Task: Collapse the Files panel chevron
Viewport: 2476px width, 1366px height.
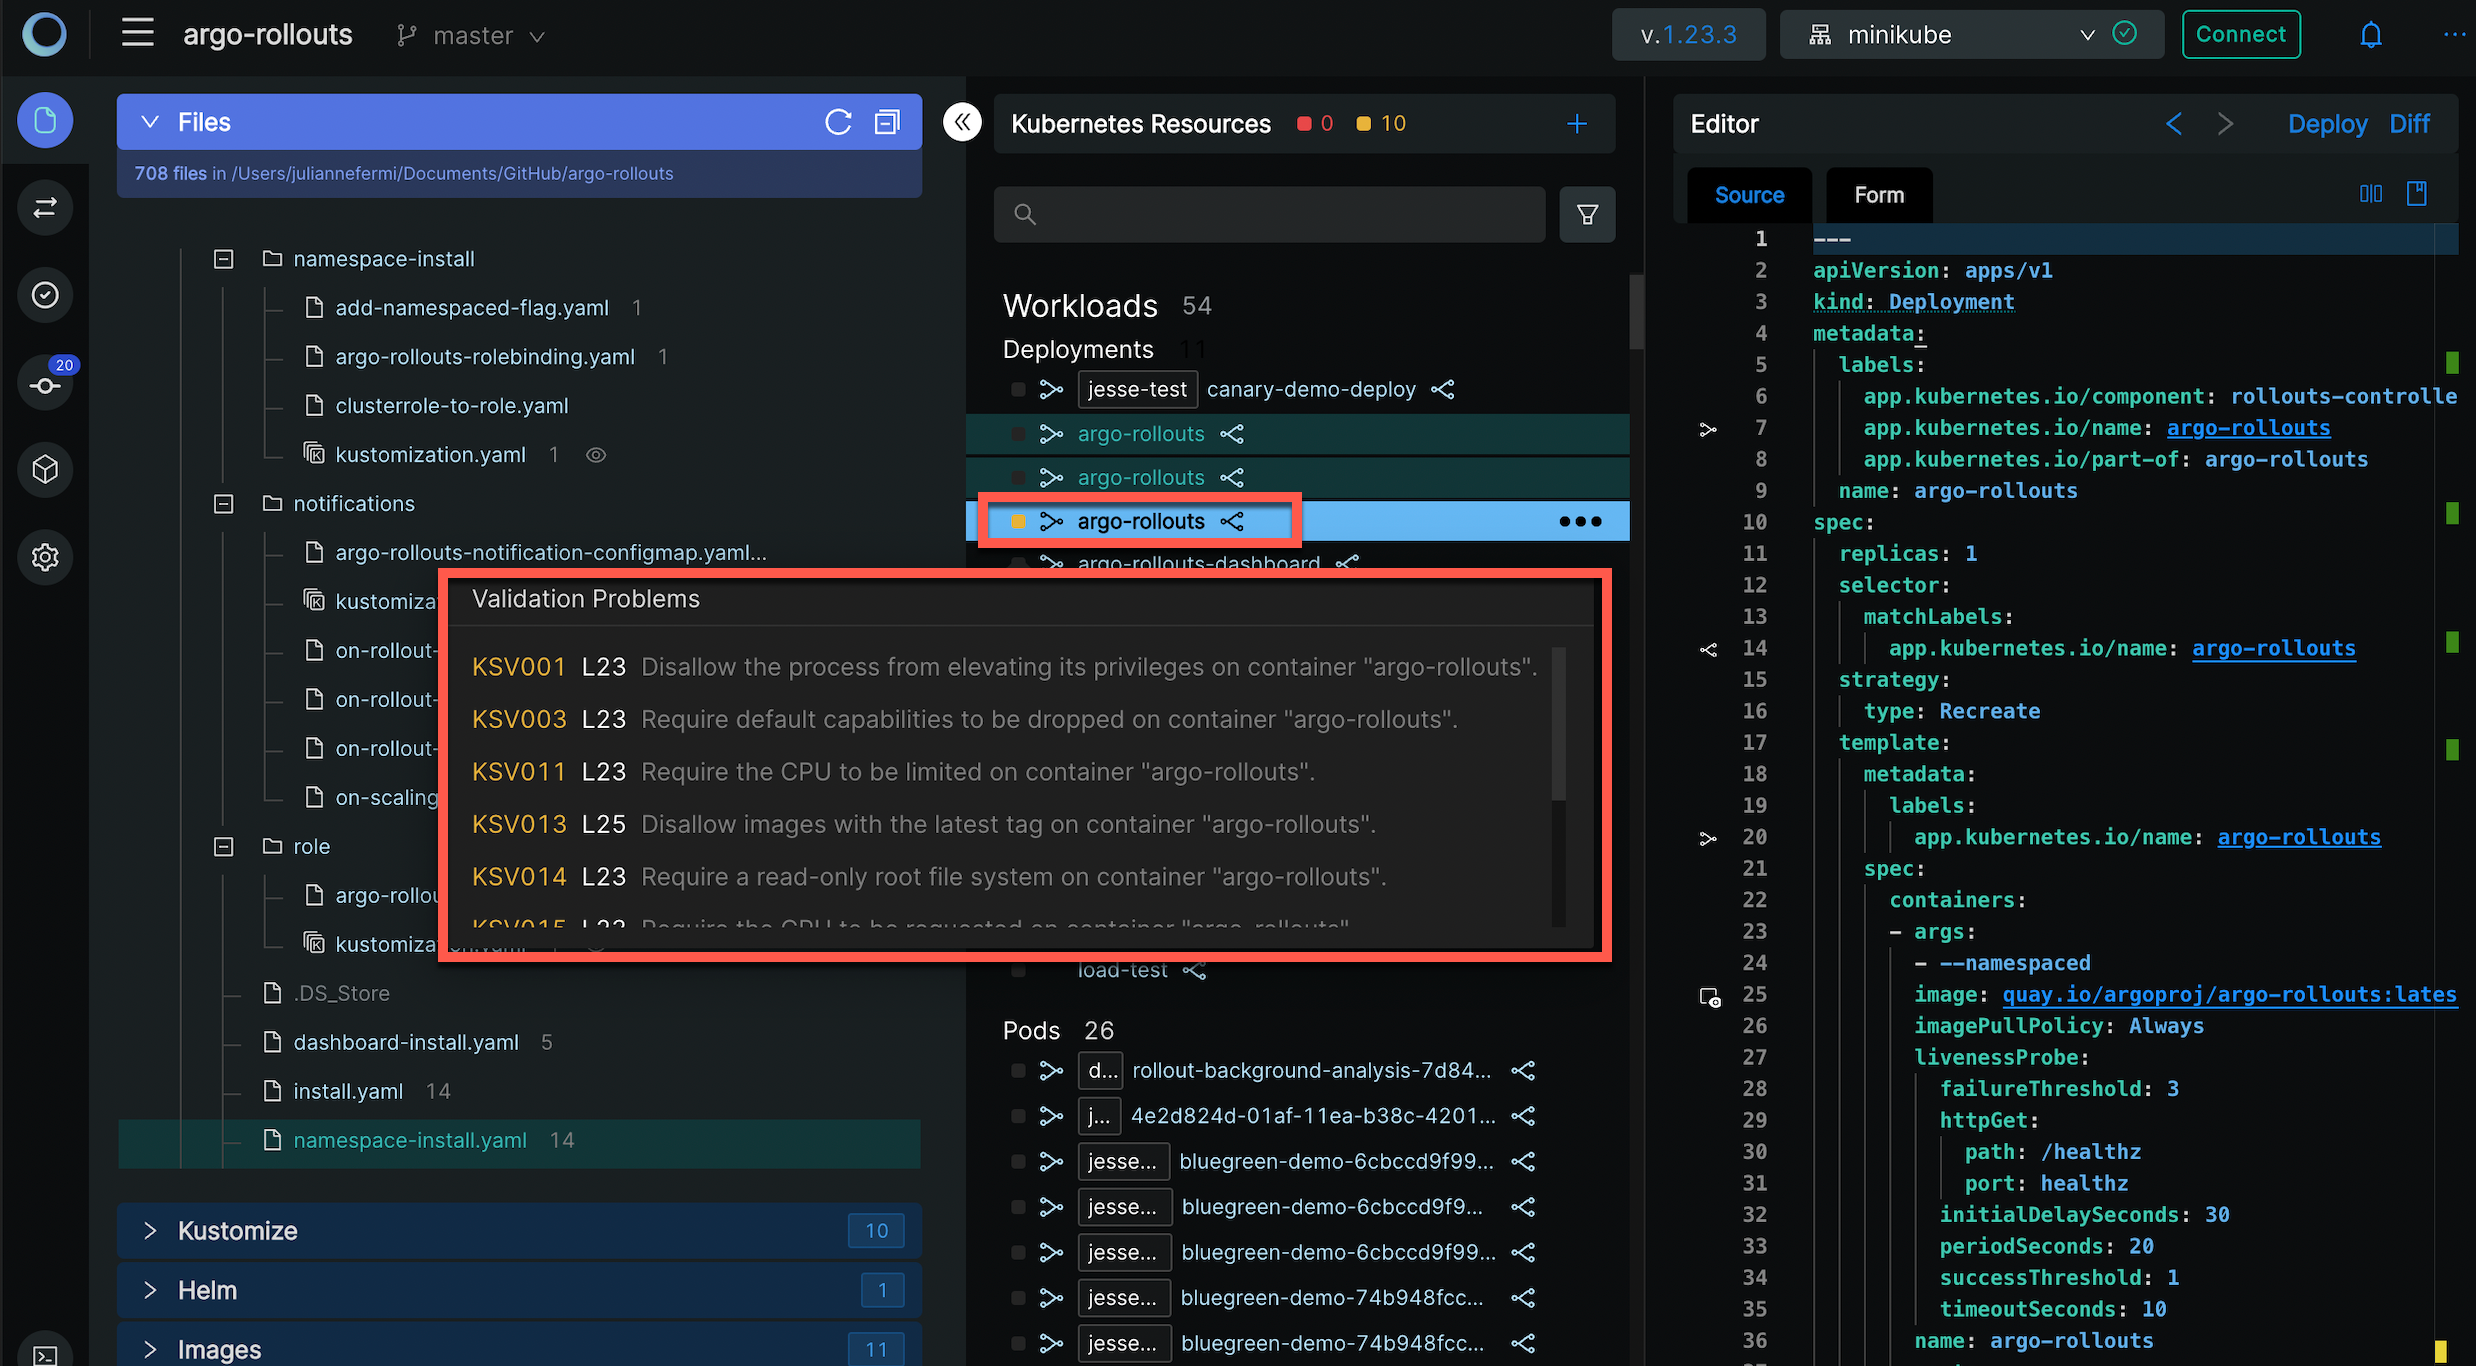Action: pos(150,122)
